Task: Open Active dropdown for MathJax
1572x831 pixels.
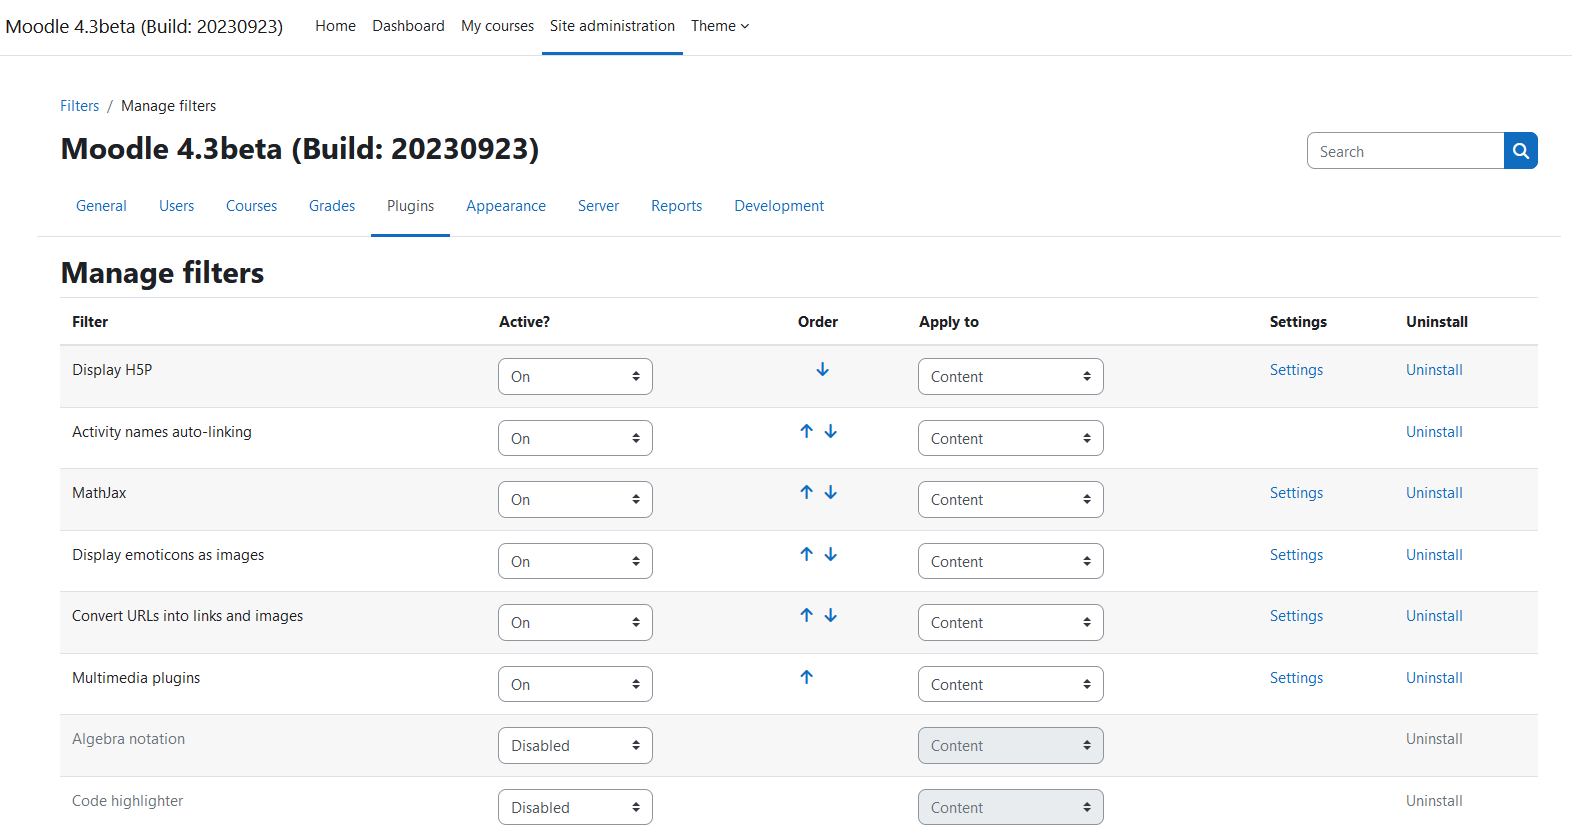Action: pos(575,500)
